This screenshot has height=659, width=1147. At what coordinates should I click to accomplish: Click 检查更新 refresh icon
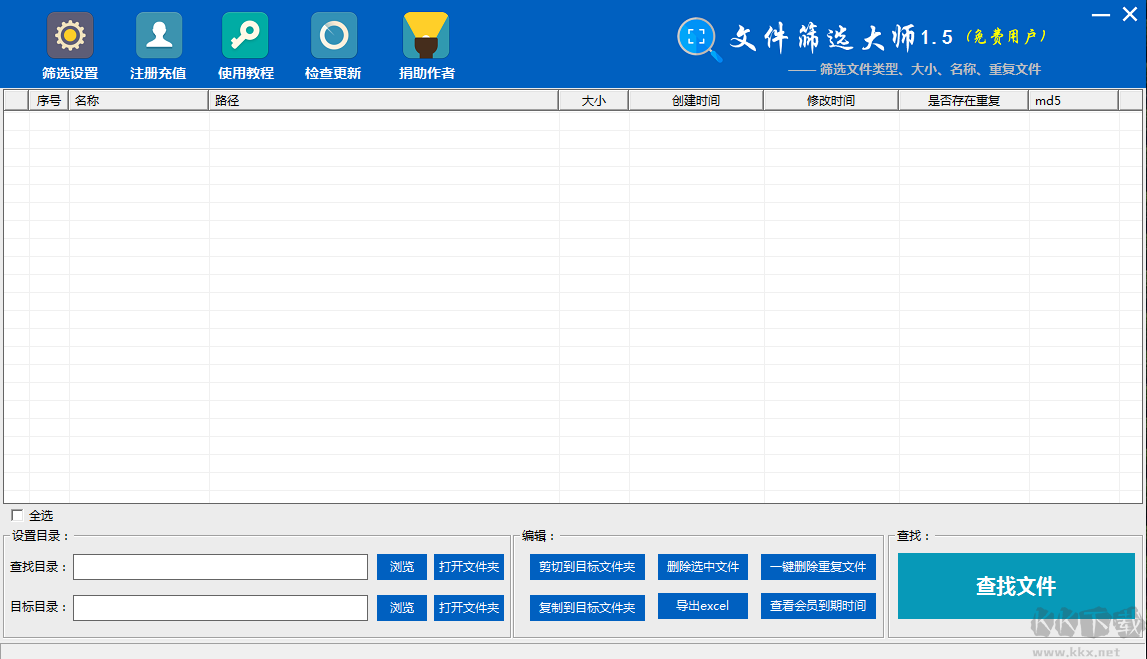click(x=334, y=35)
